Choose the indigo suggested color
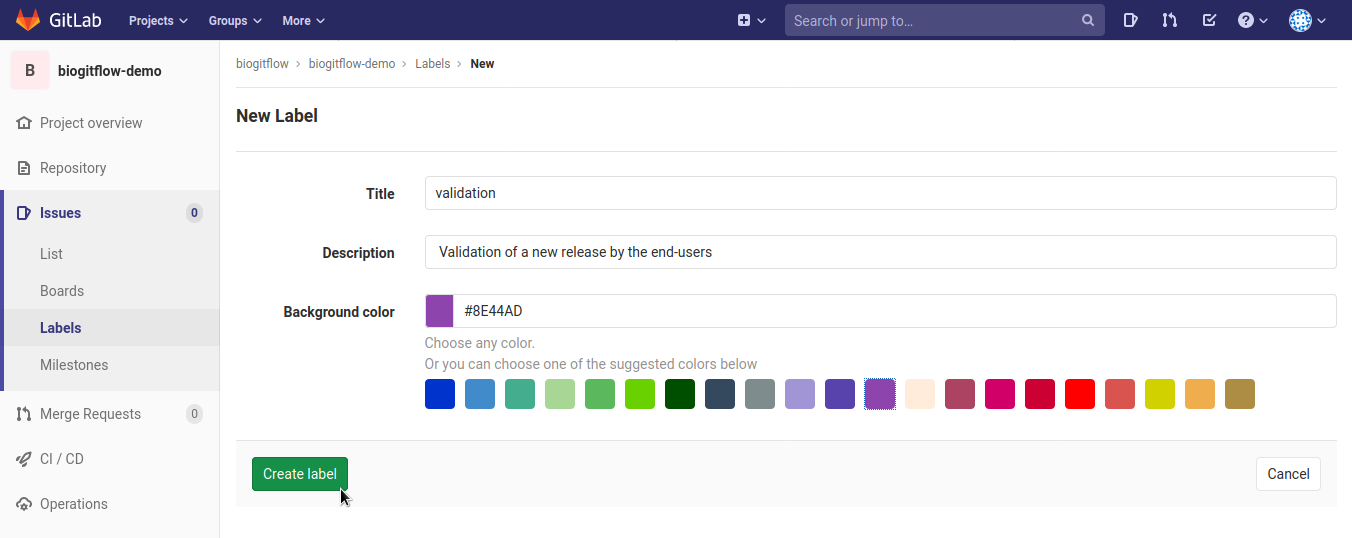The image size is (1352, 538). [x=840, y=394]
